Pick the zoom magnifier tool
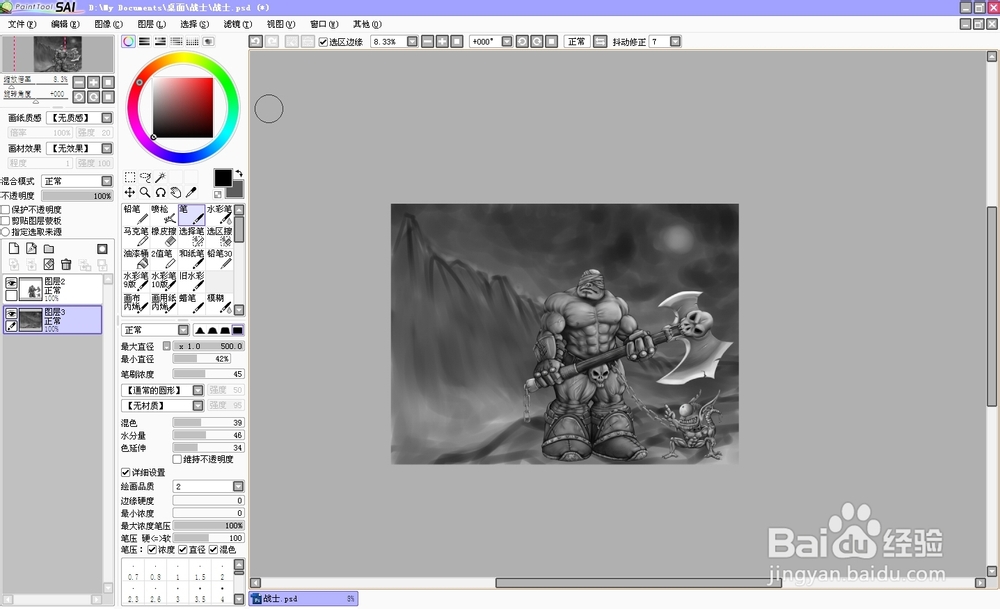1000x609 pixels. coord(145,192)
